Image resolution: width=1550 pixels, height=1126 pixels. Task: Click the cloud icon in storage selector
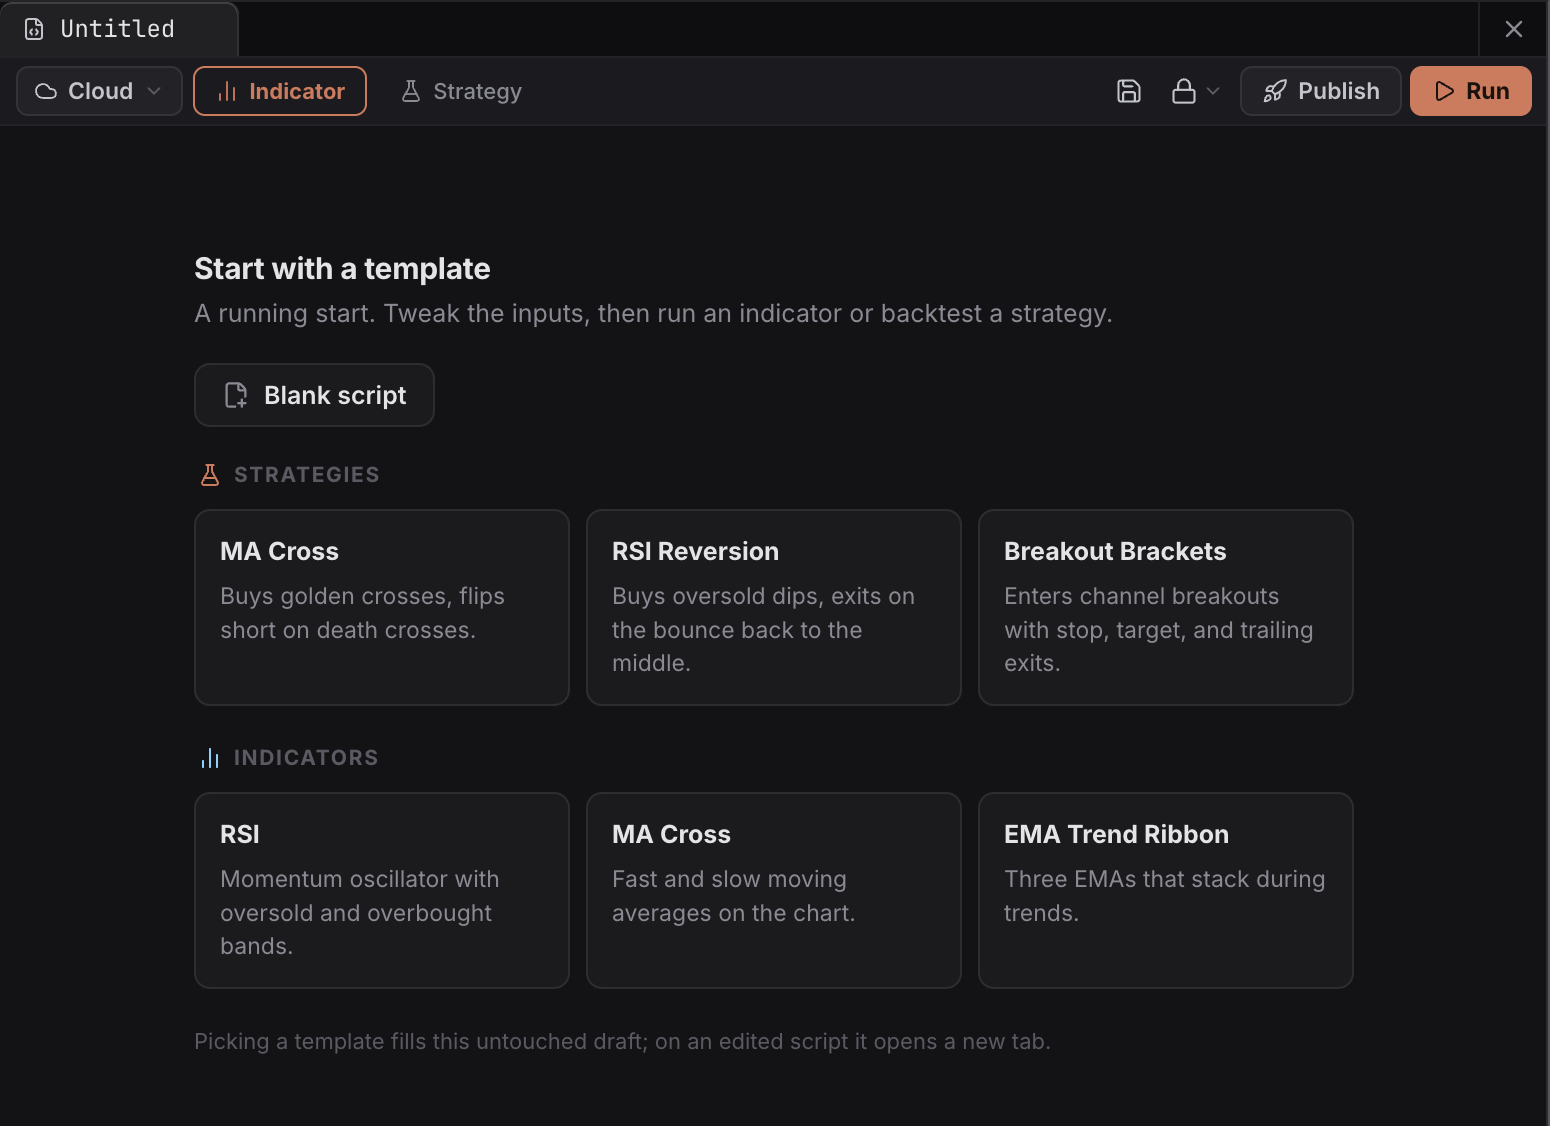point(46,91)
